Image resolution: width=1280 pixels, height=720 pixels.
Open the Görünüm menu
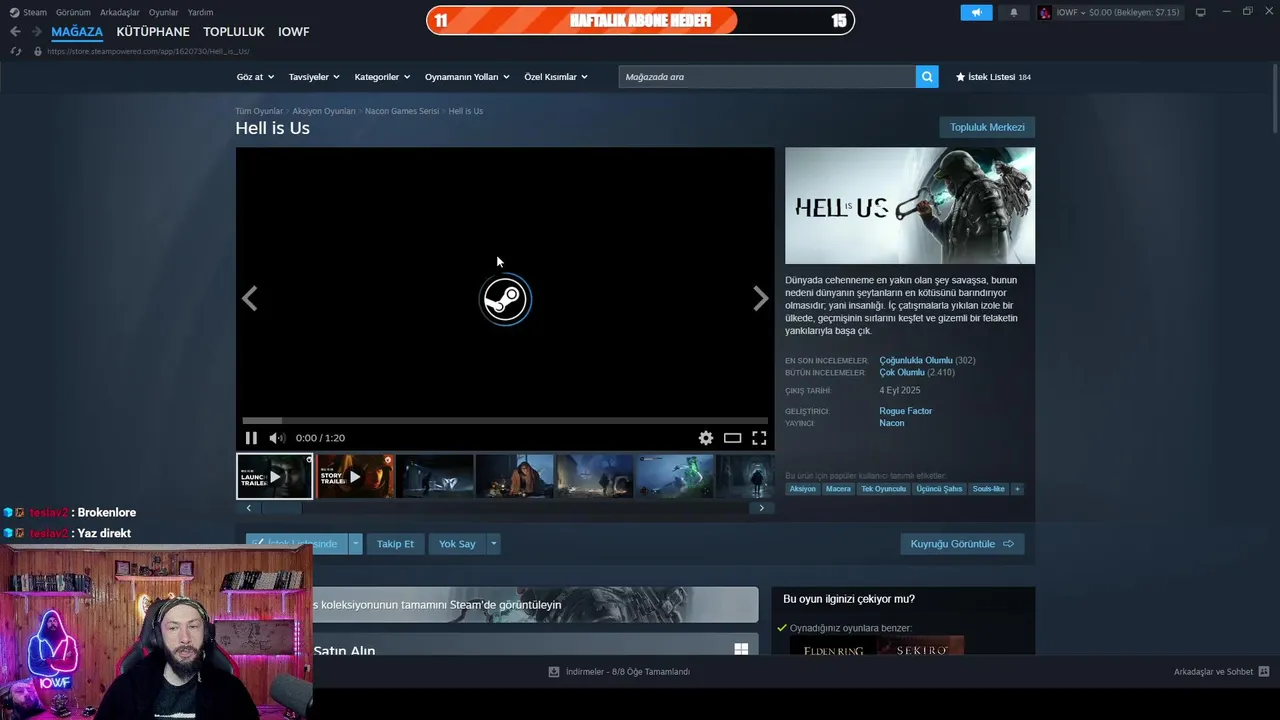pos(73,12)
